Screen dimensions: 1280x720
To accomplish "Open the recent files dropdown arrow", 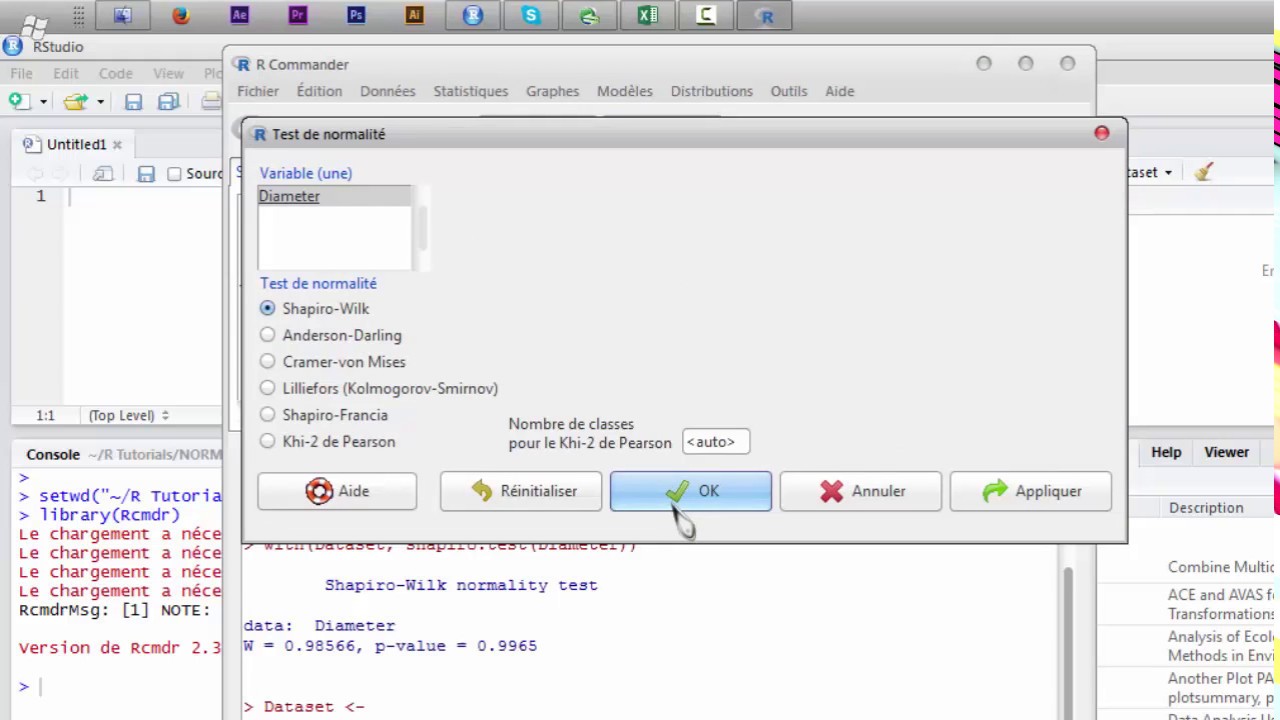I will [100, 102].
